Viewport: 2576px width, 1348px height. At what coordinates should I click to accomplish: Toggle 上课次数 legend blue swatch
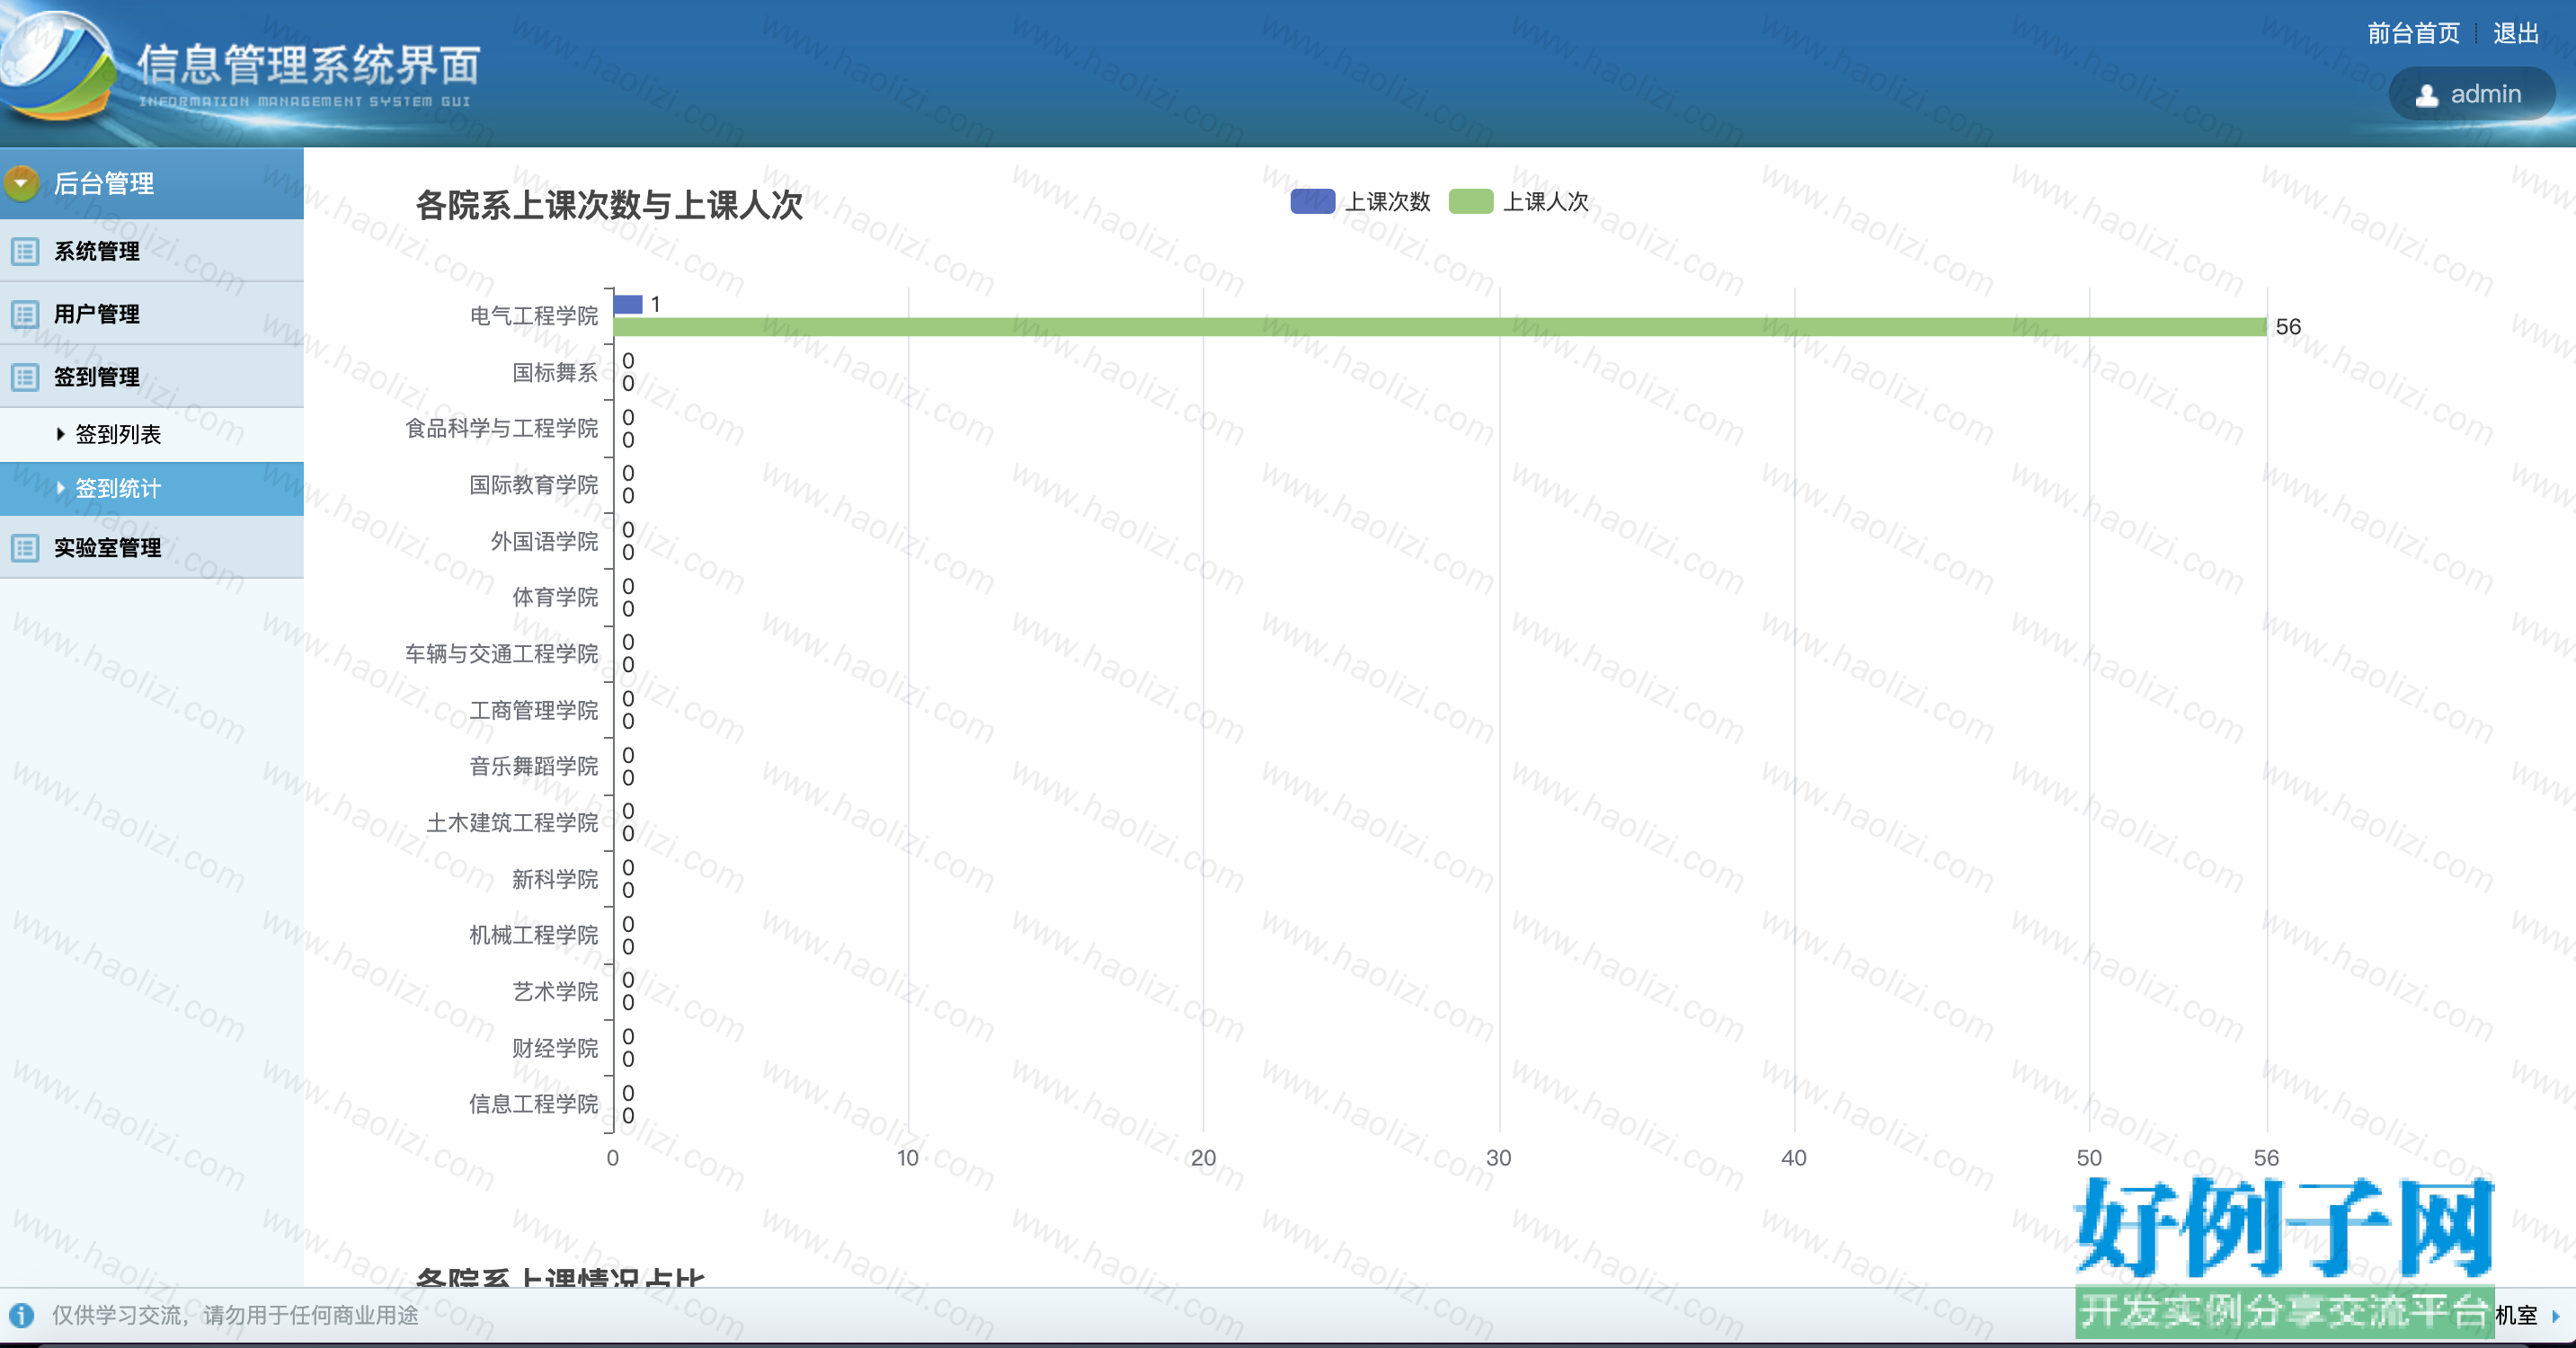(1312, 201)
